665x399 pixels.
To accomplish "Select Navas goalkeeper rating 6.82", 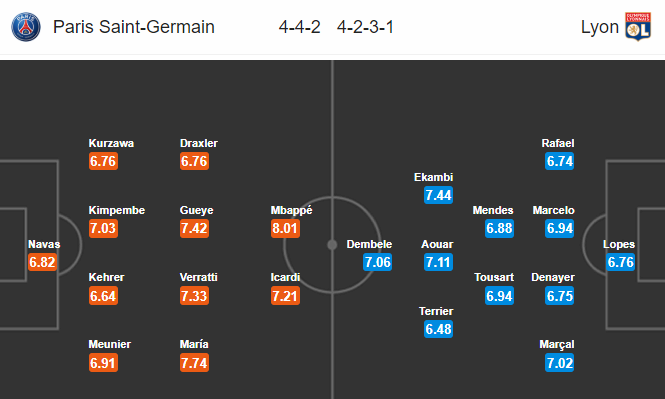I will coord(42,262).
